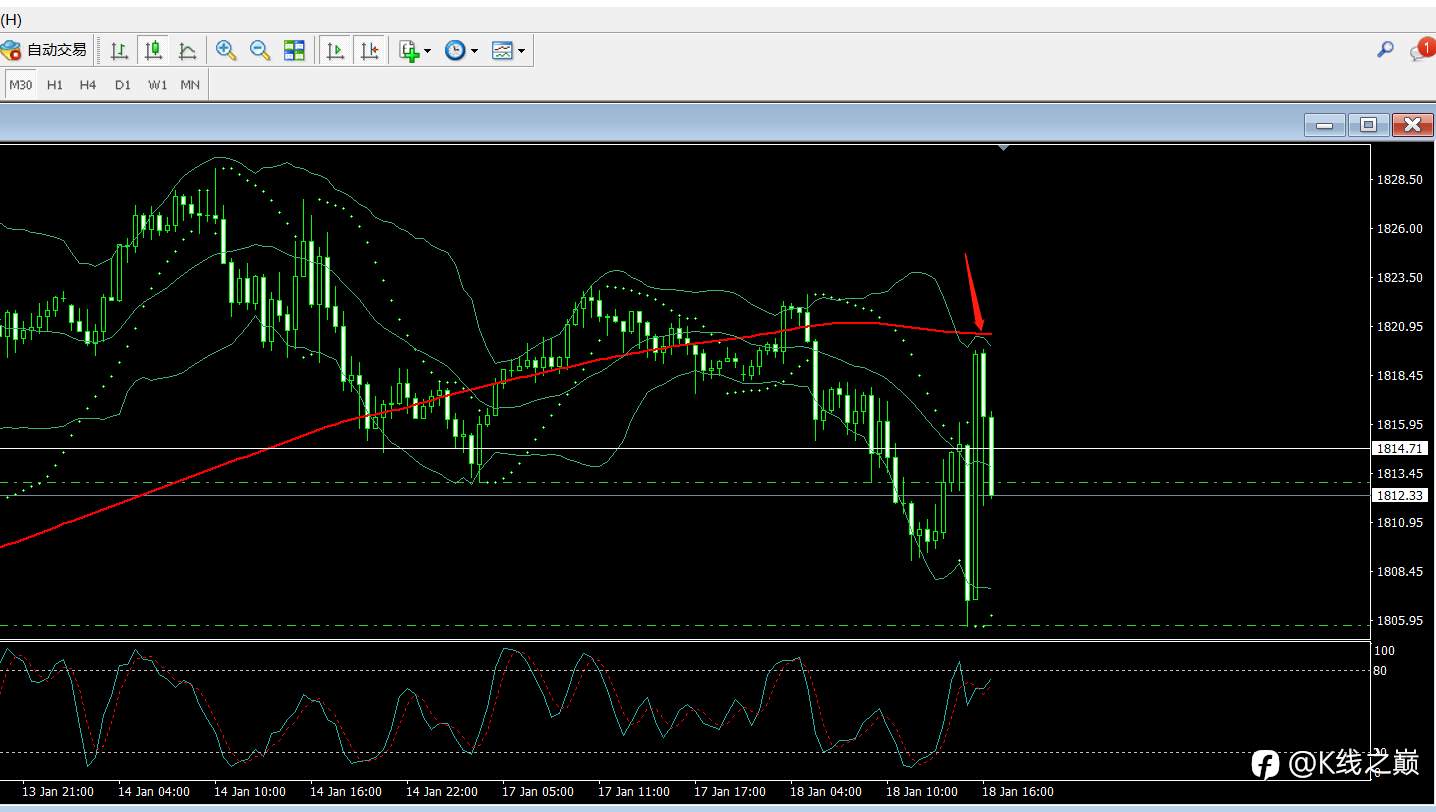Screen dimensions: 1436x812
Task: Click the chart shift triangle marker
Action: coord(1004,148)
